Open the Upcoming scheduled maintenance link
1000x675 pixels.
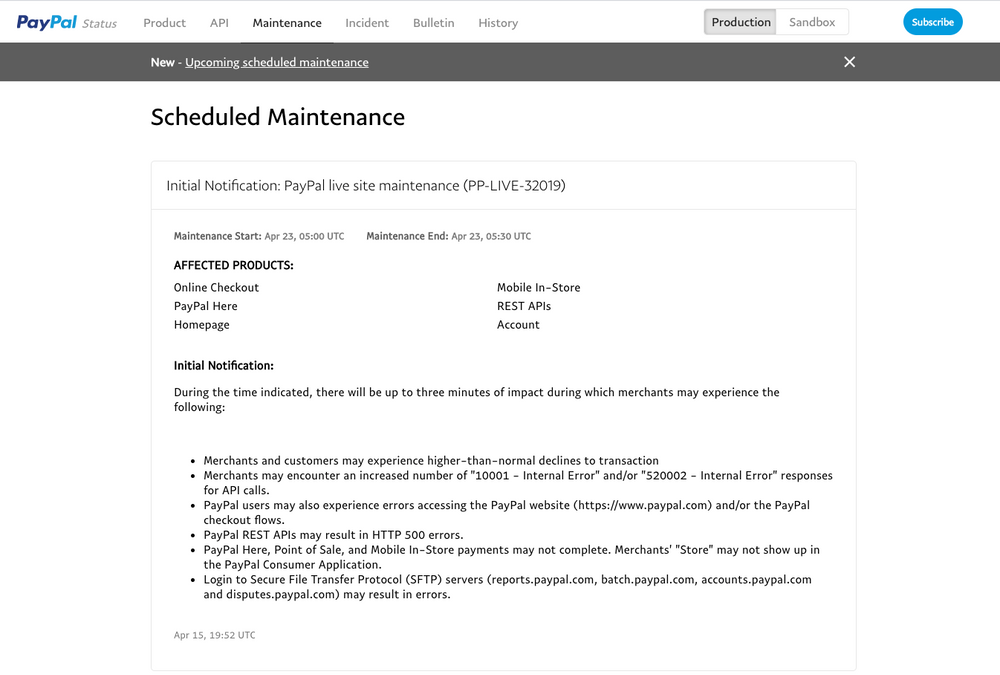[277, 61]
